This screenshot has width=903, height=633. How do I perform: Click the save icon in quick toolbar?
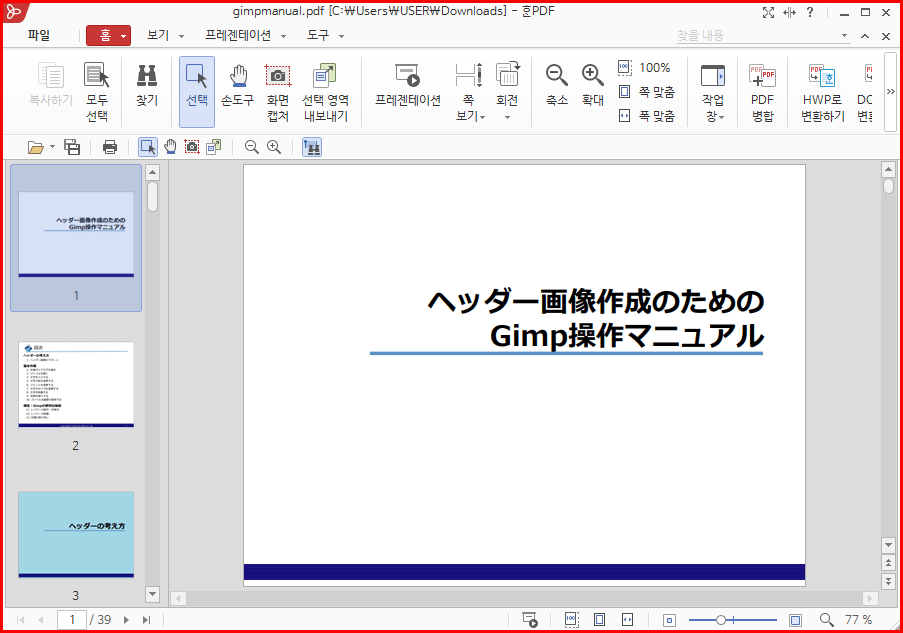click(x=72, y=147)
